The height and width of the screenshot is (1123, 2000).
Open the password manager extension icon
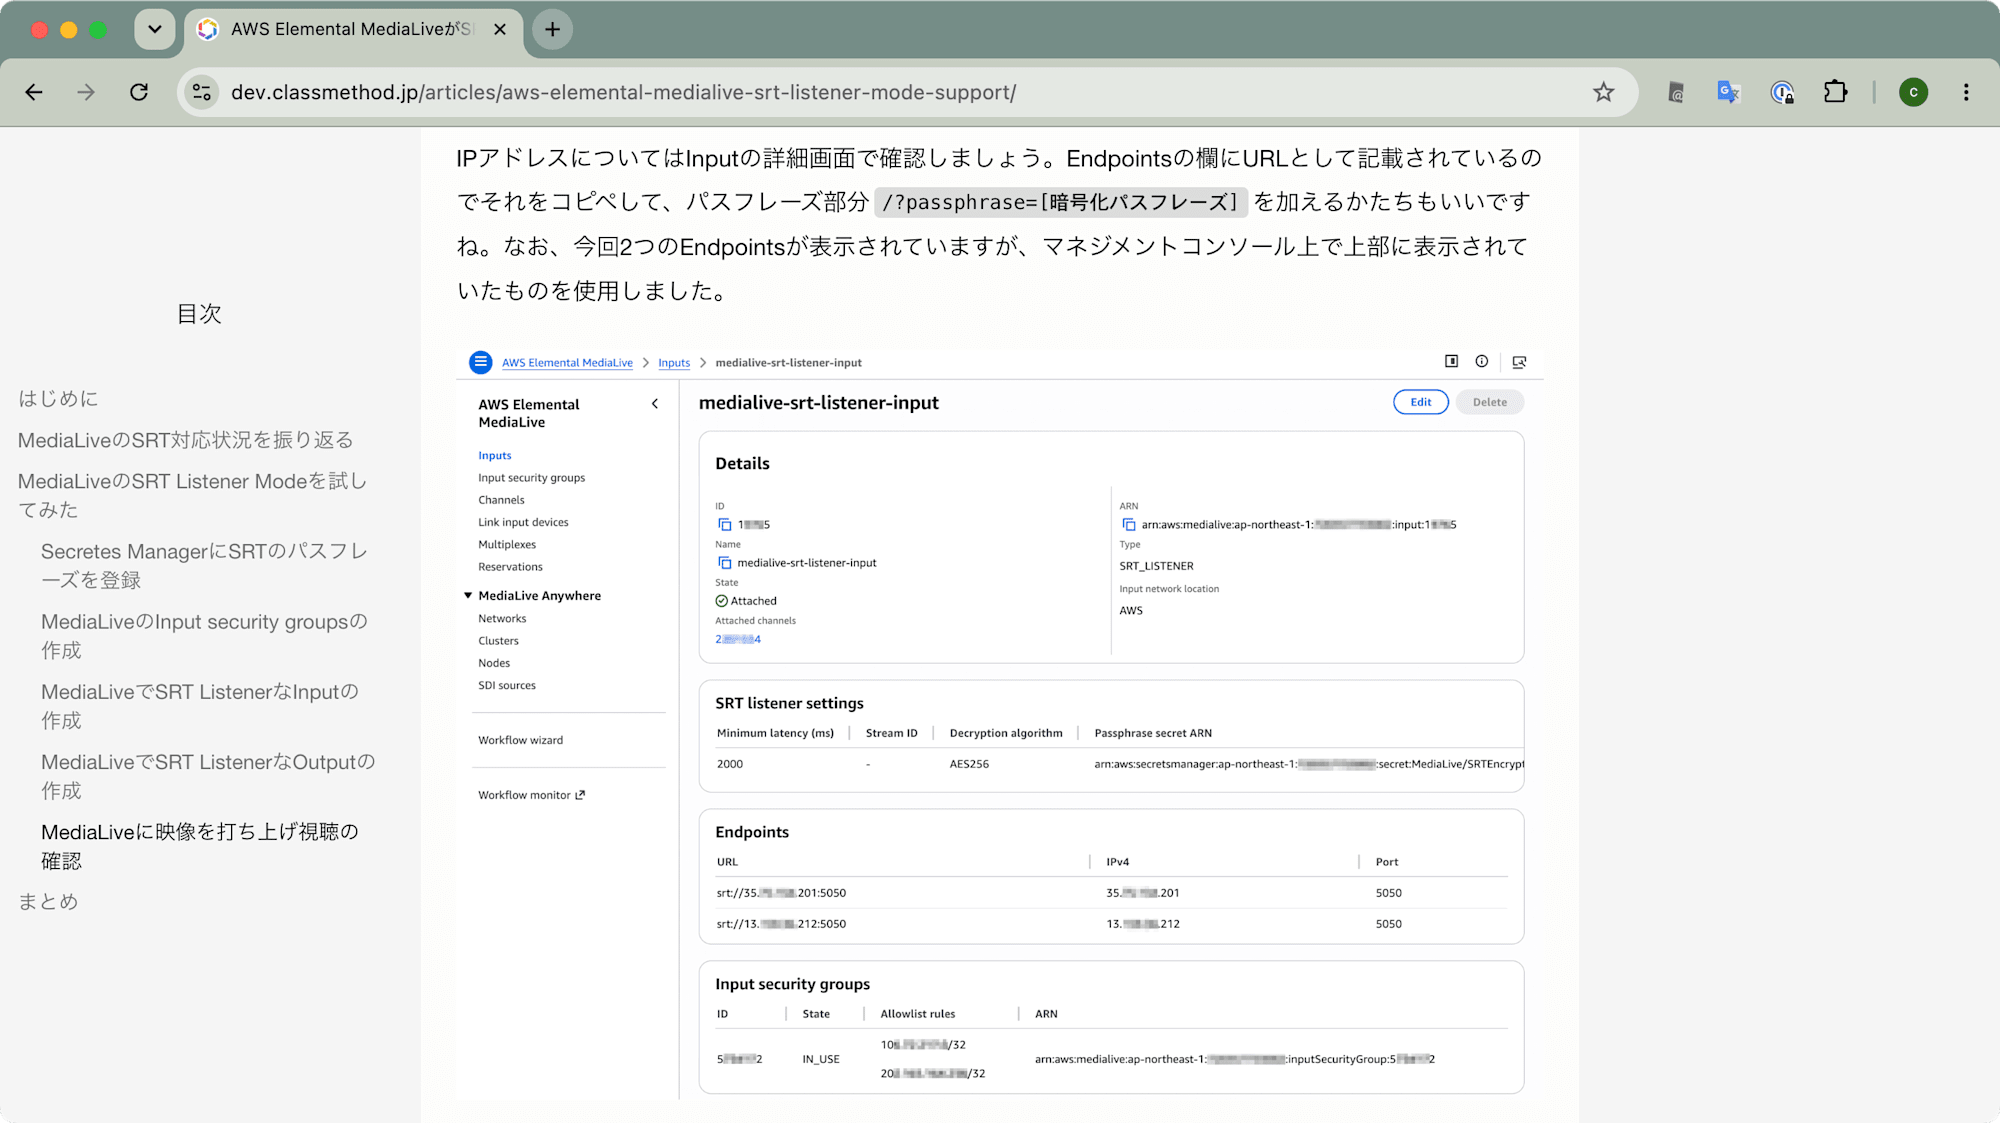[x=1782, y=92]
